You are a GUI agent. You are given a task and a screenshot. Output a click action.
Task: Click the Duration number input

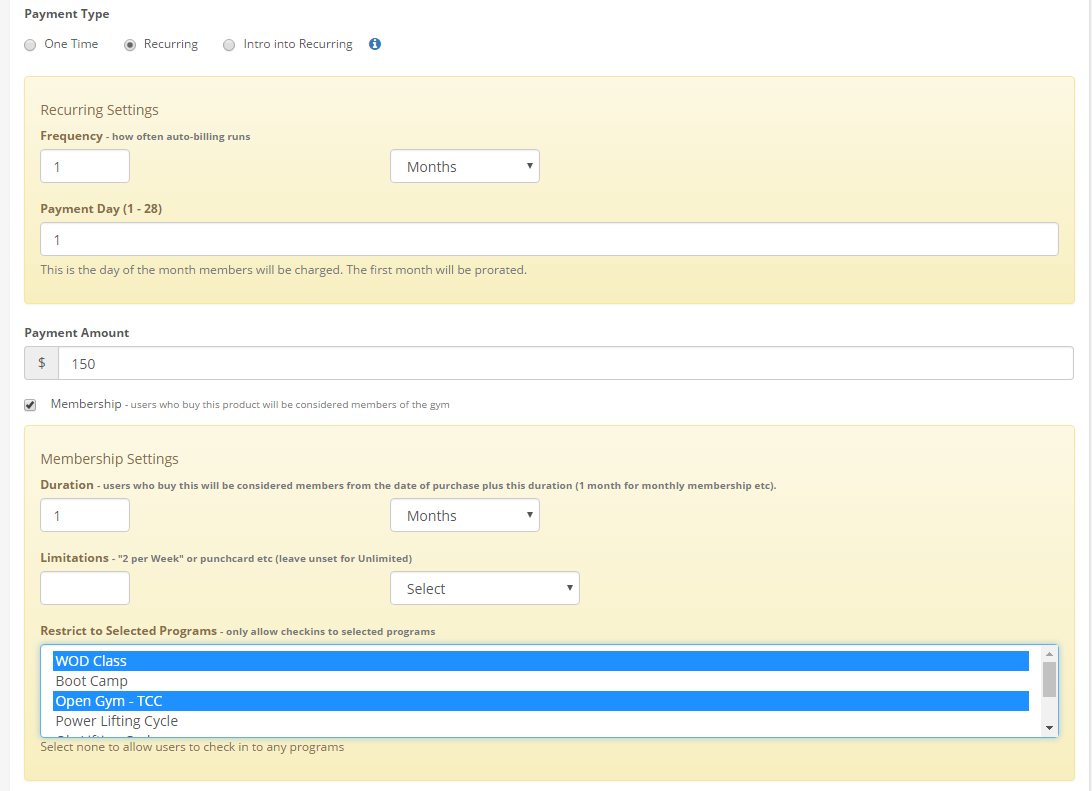click(x=85, y=516)
